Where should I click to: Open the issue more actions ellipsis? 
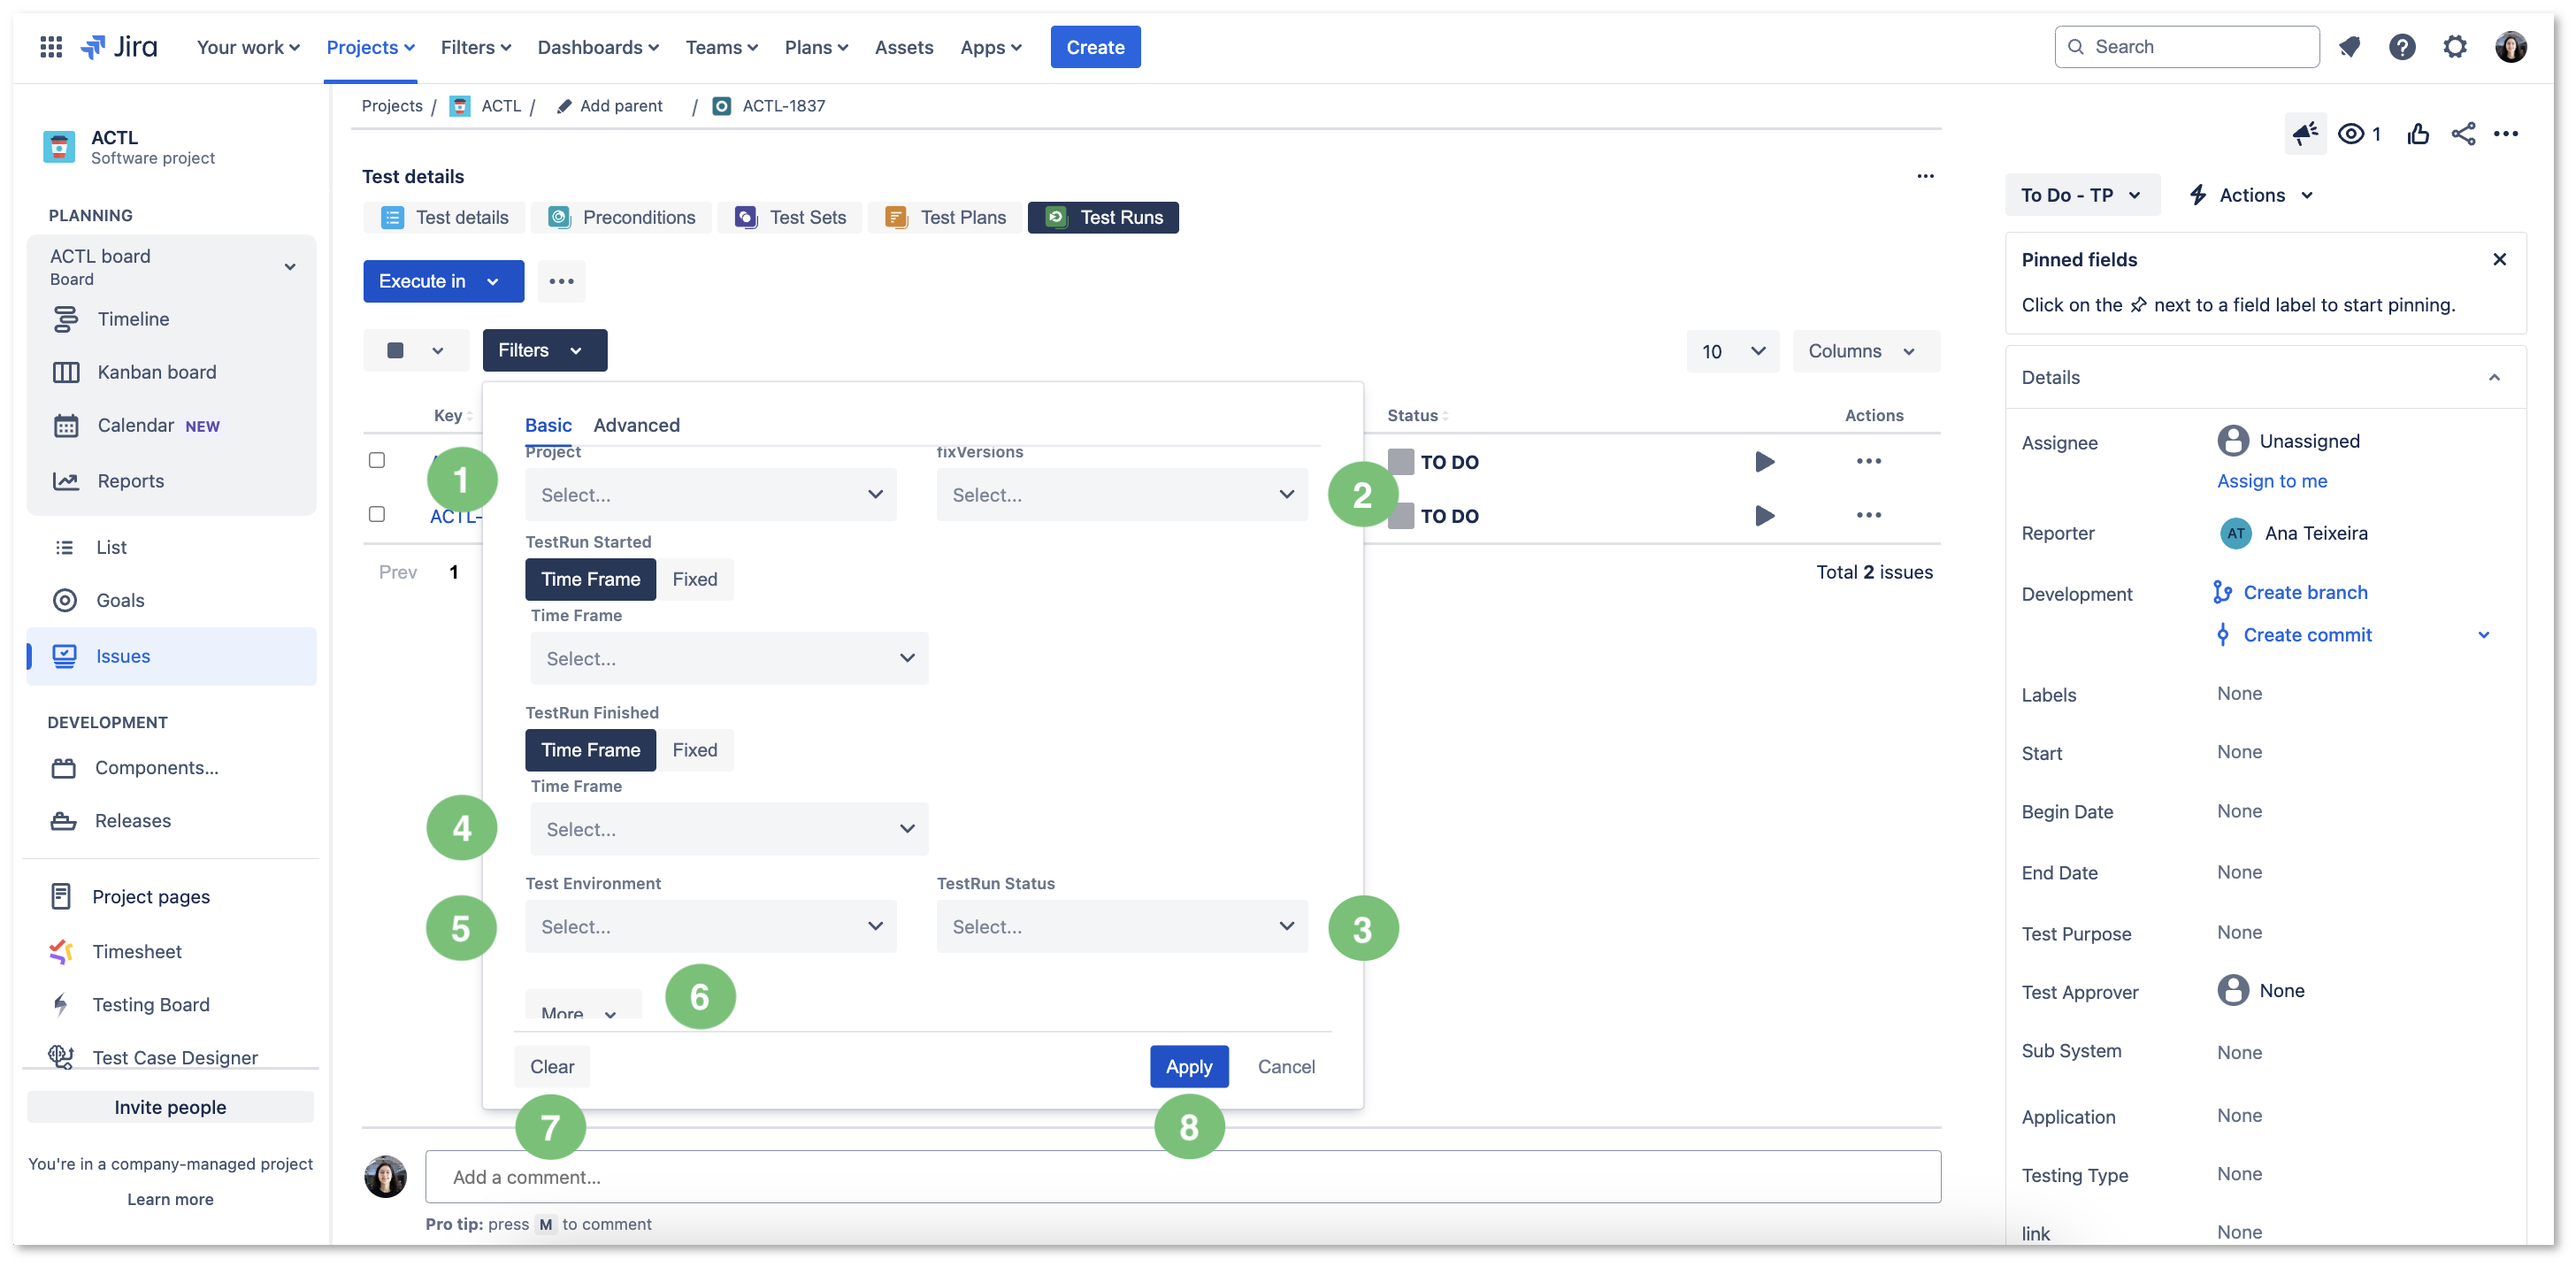2505,133
